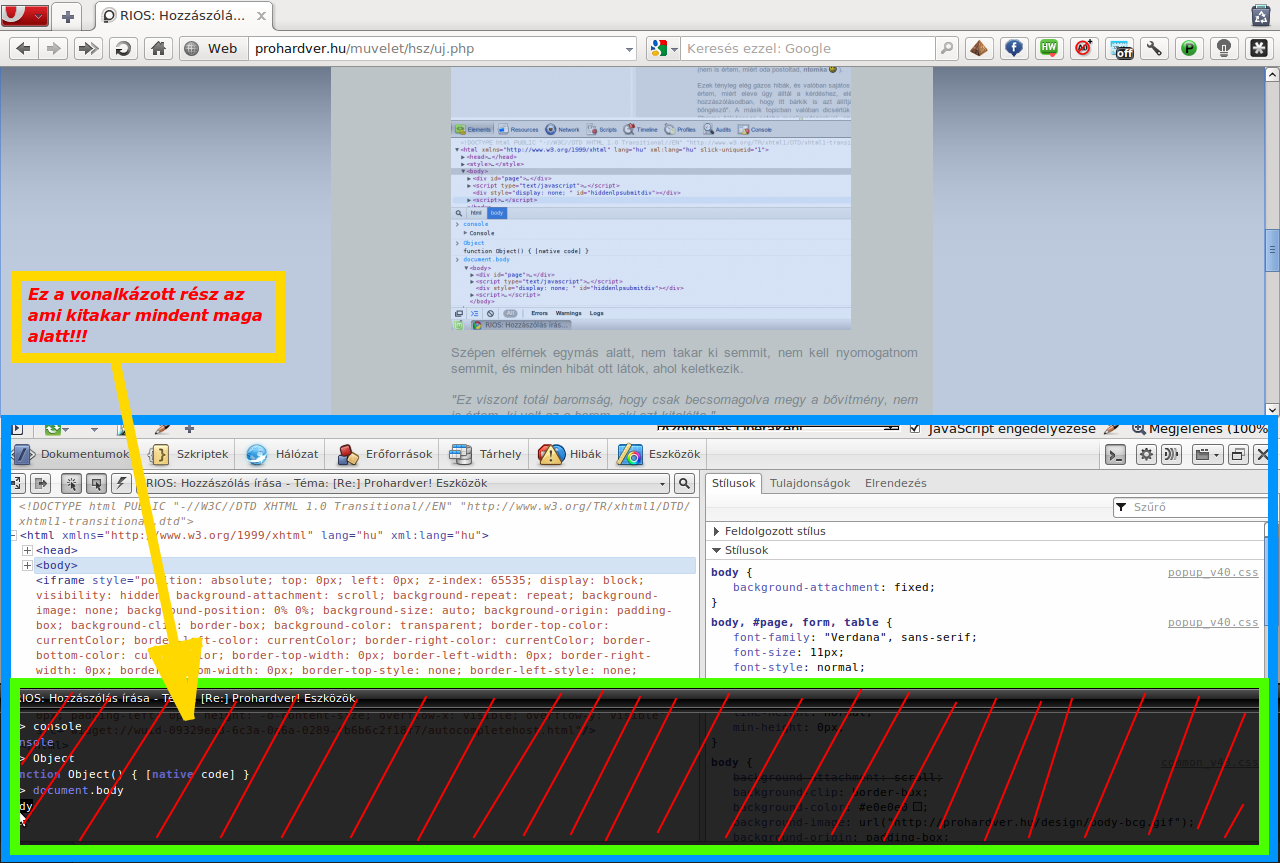This screenshot has width=1280, height=863.
Task: Go back with the back arrow
Action: (x=24, y=48)
